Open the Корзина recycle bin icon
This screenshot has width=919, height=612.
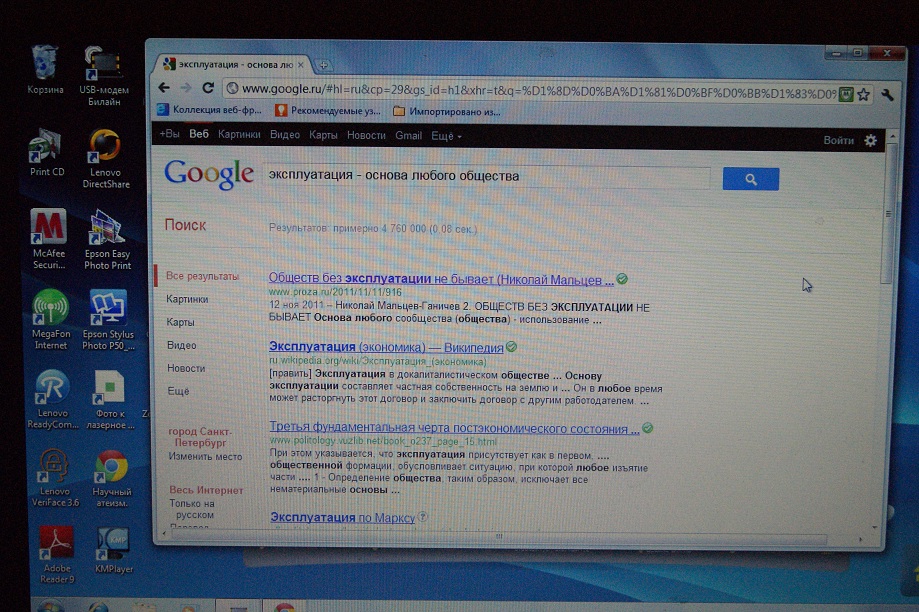coord(45,69)
